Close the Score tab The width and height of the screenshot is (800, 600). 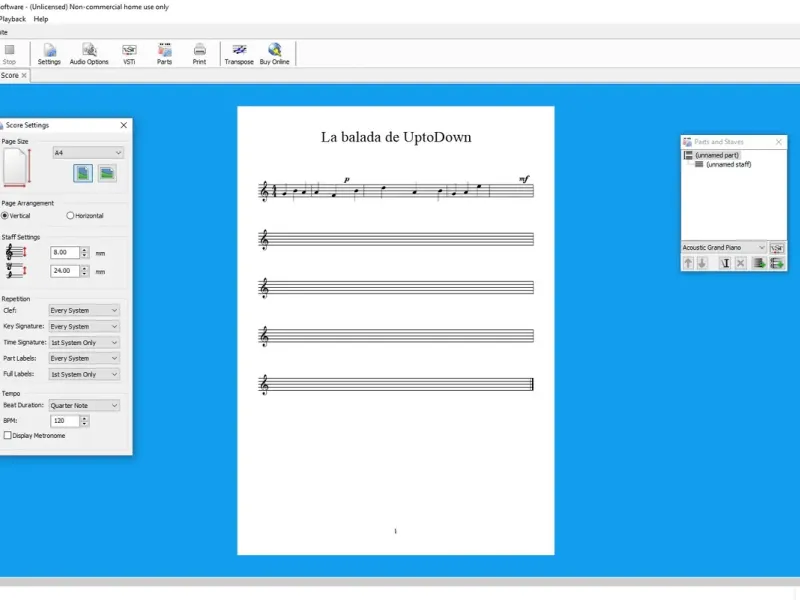point(24,76)
